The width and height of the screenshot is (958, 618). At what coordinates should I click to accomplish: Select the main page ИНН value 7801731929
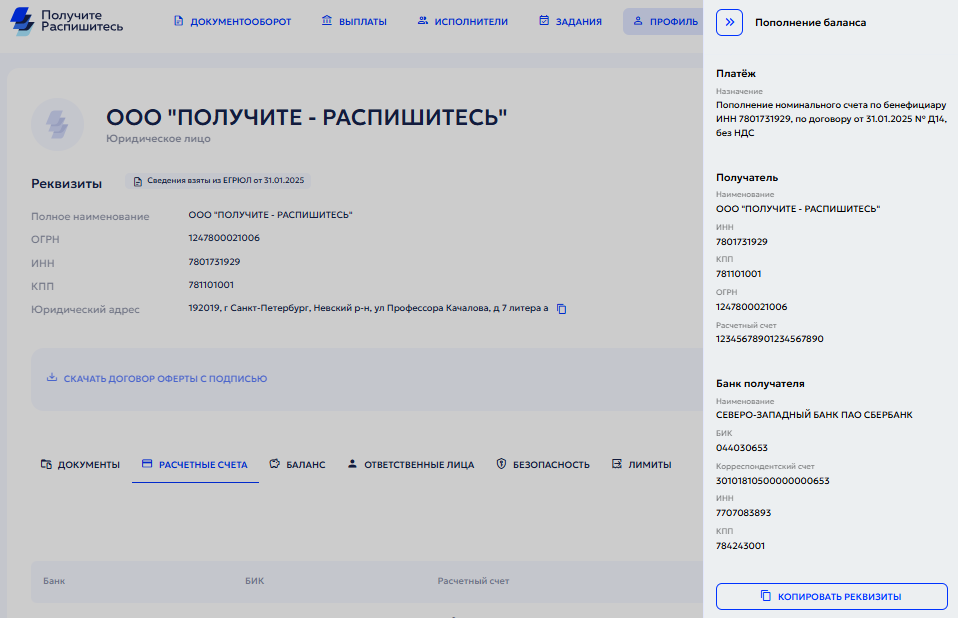click(214, 262)
